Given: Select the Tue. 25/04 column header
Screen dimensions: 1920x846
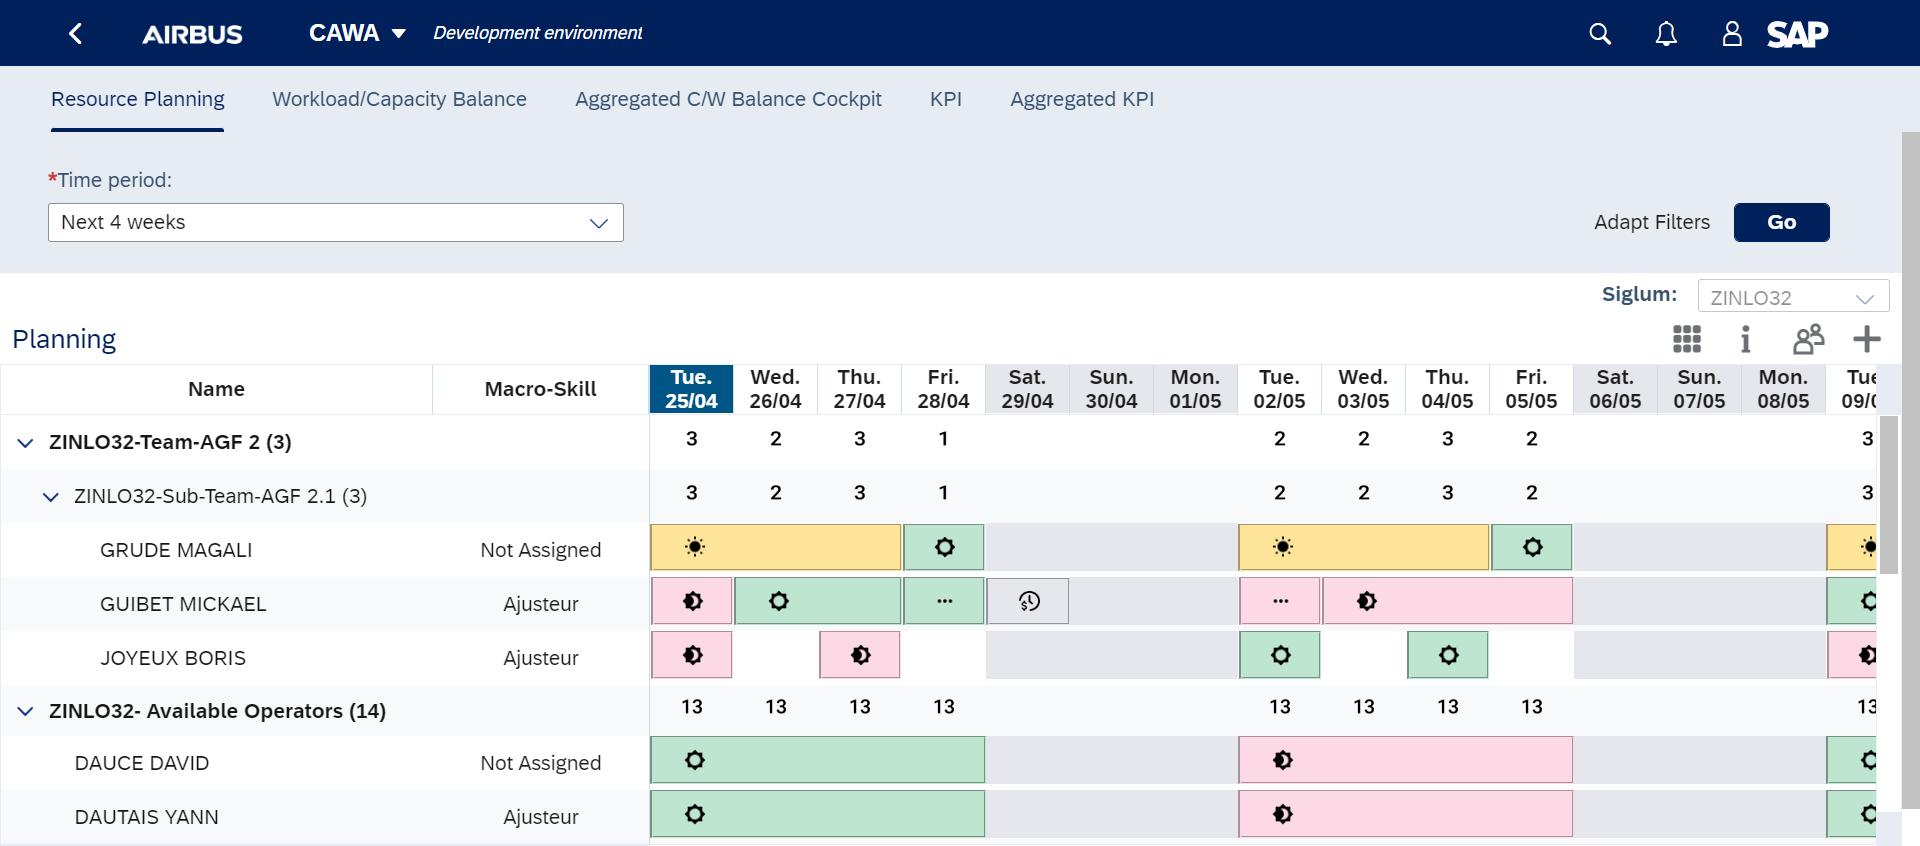Looking at the screenshot, I should pyautogui.click(x=692, y=389).
